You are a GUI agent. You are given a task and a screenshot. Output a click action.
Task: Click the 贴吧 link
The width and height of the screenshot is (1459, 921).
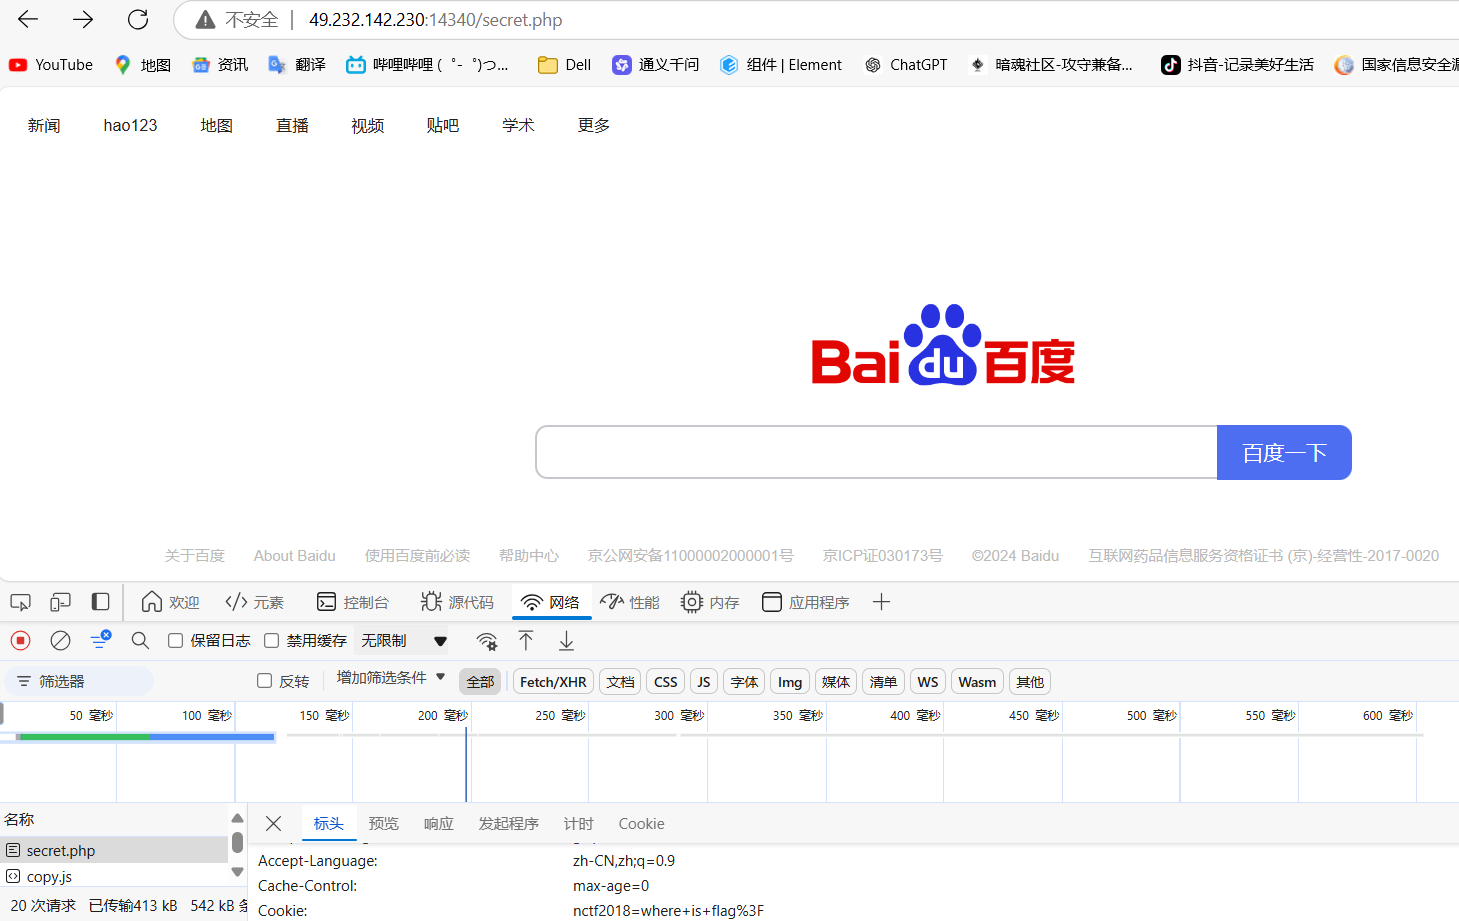pyautogui.click(x=442, y=125)
